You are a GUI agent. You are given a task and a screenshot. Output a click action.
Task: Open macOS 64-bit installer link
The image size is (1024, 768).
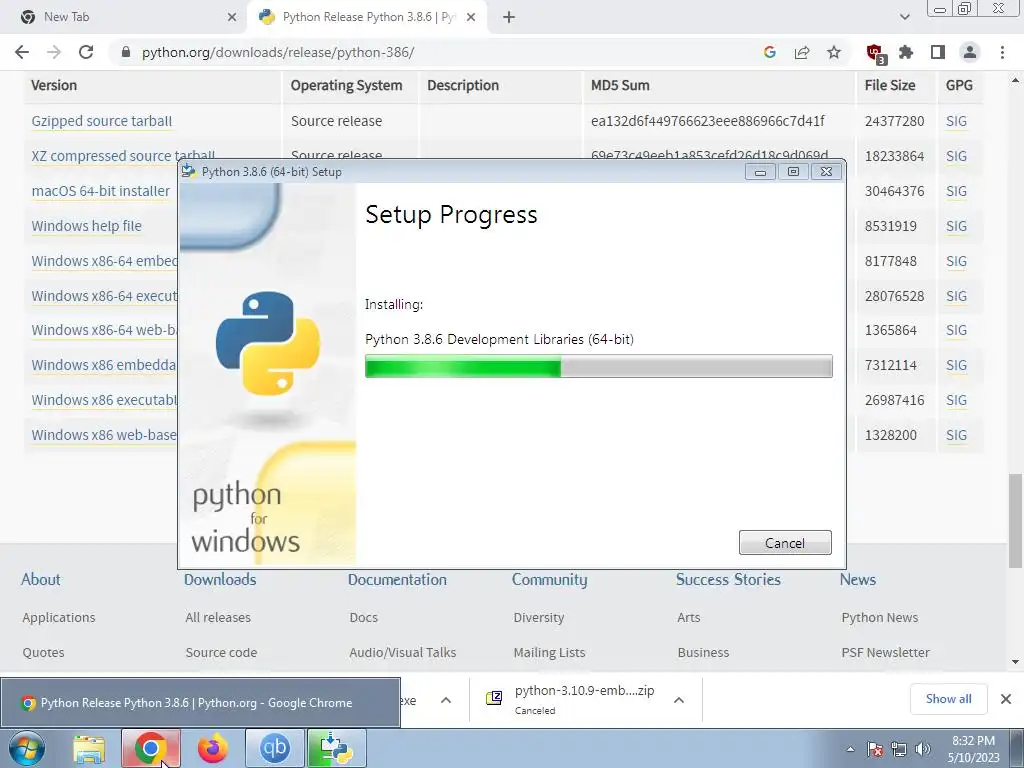101,191
